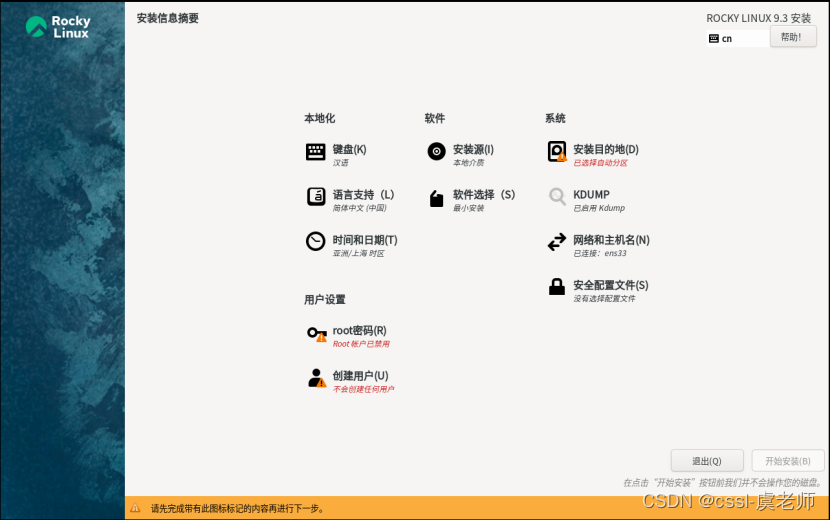Click the 语言支持 language support icon

click(x=316, y=197)
